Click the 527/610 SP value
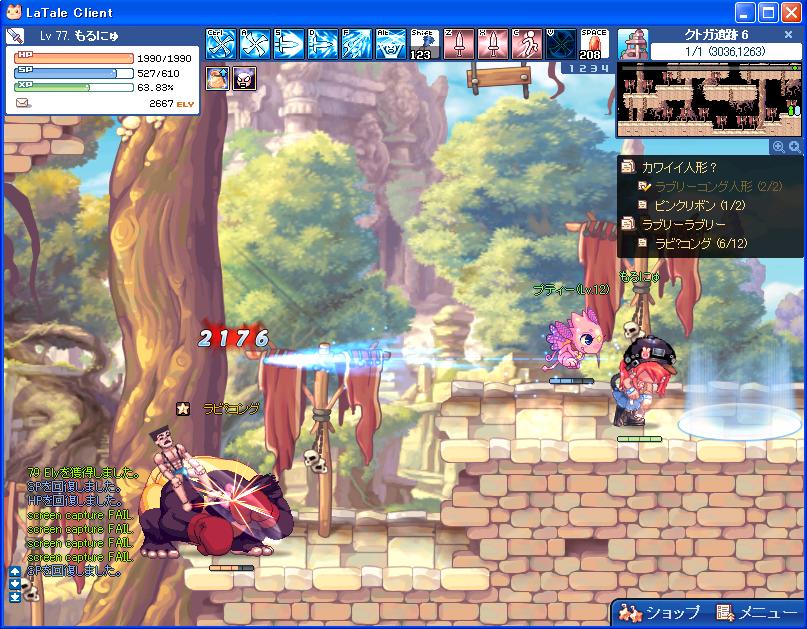Screen dimensions: 807x629 pyautogui.click(x=158, y=73)
